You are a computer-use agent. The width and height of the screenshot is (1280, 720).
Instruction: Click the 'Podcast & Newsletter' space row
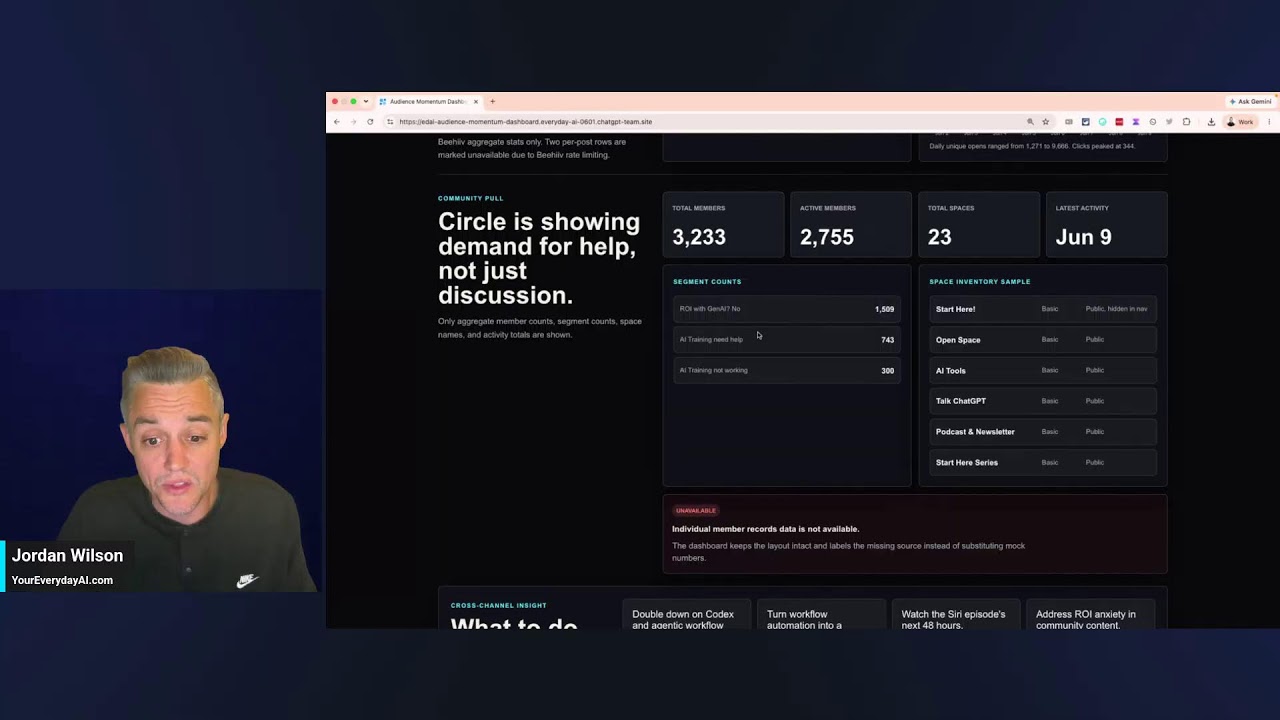pos(1043,432)
